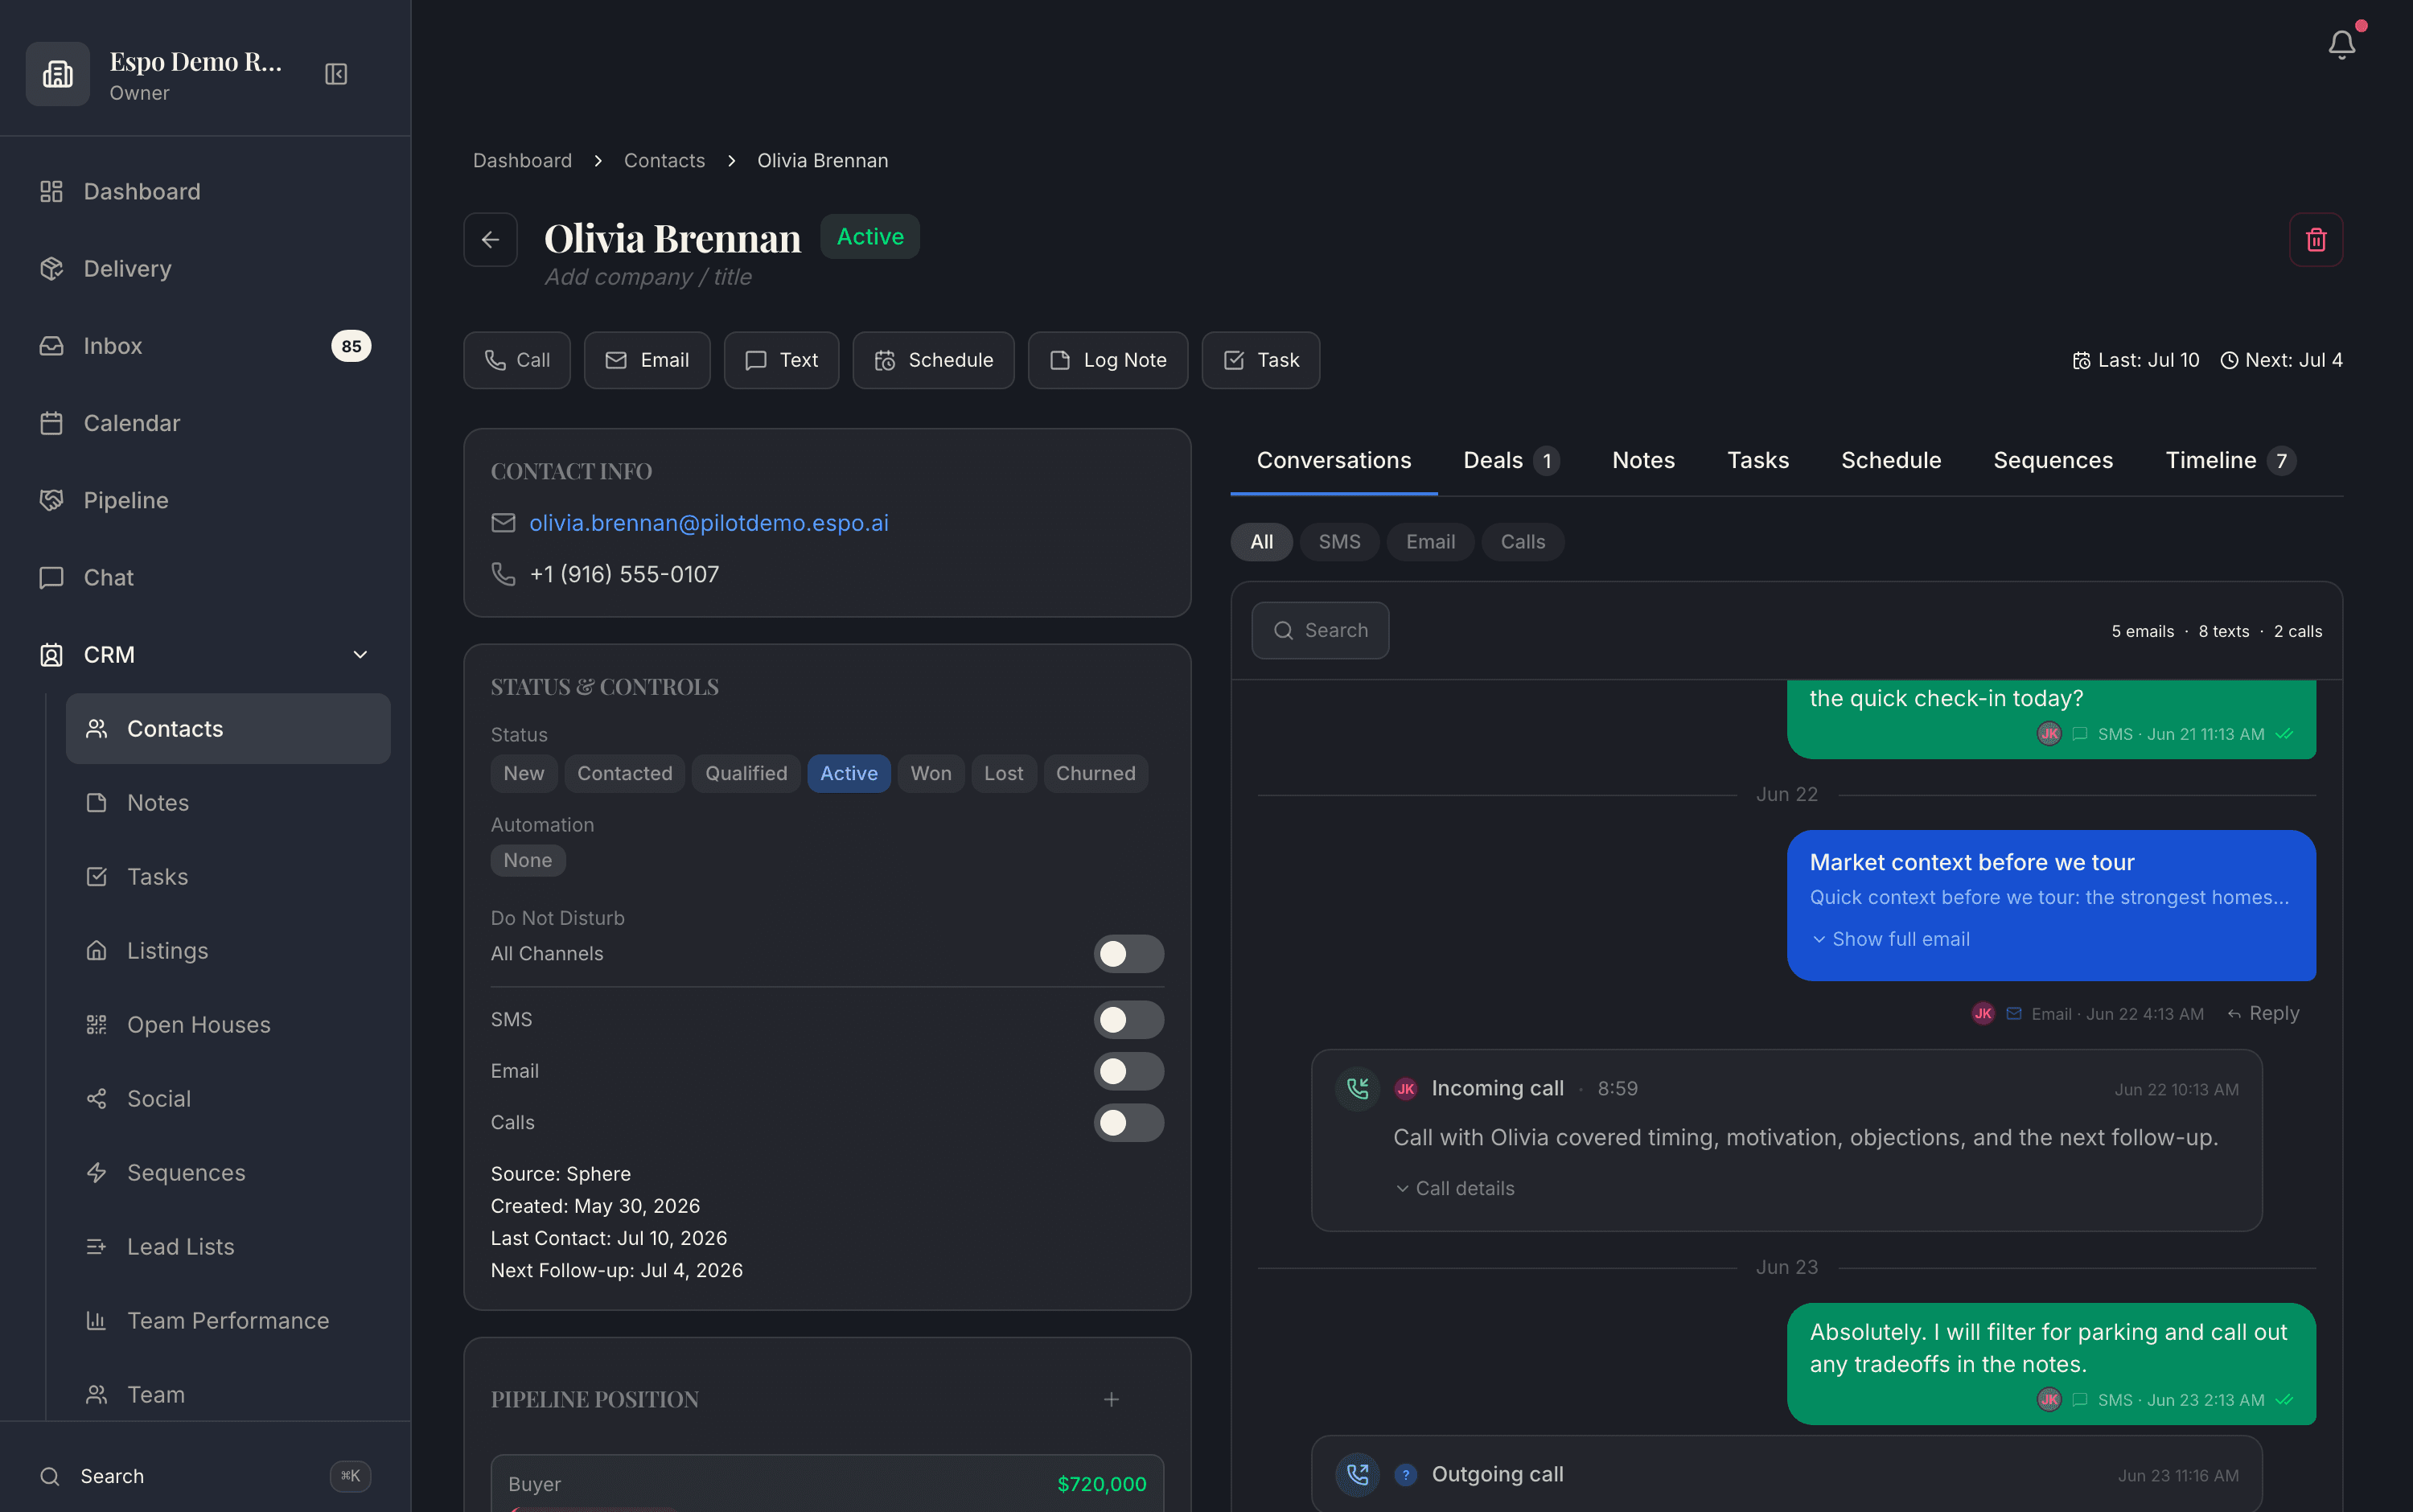Filter conversations by Calls
The width and height of the screenshot is (2413, 1512).
[1522, 541]
